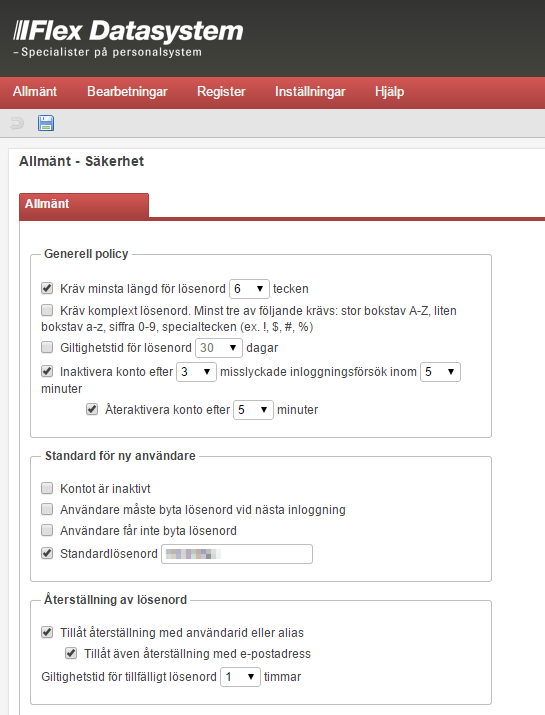Check 'Användare får inte byta lösenord'
The width and height of the screenshot is (545, 715).
(x=47, y=530)
